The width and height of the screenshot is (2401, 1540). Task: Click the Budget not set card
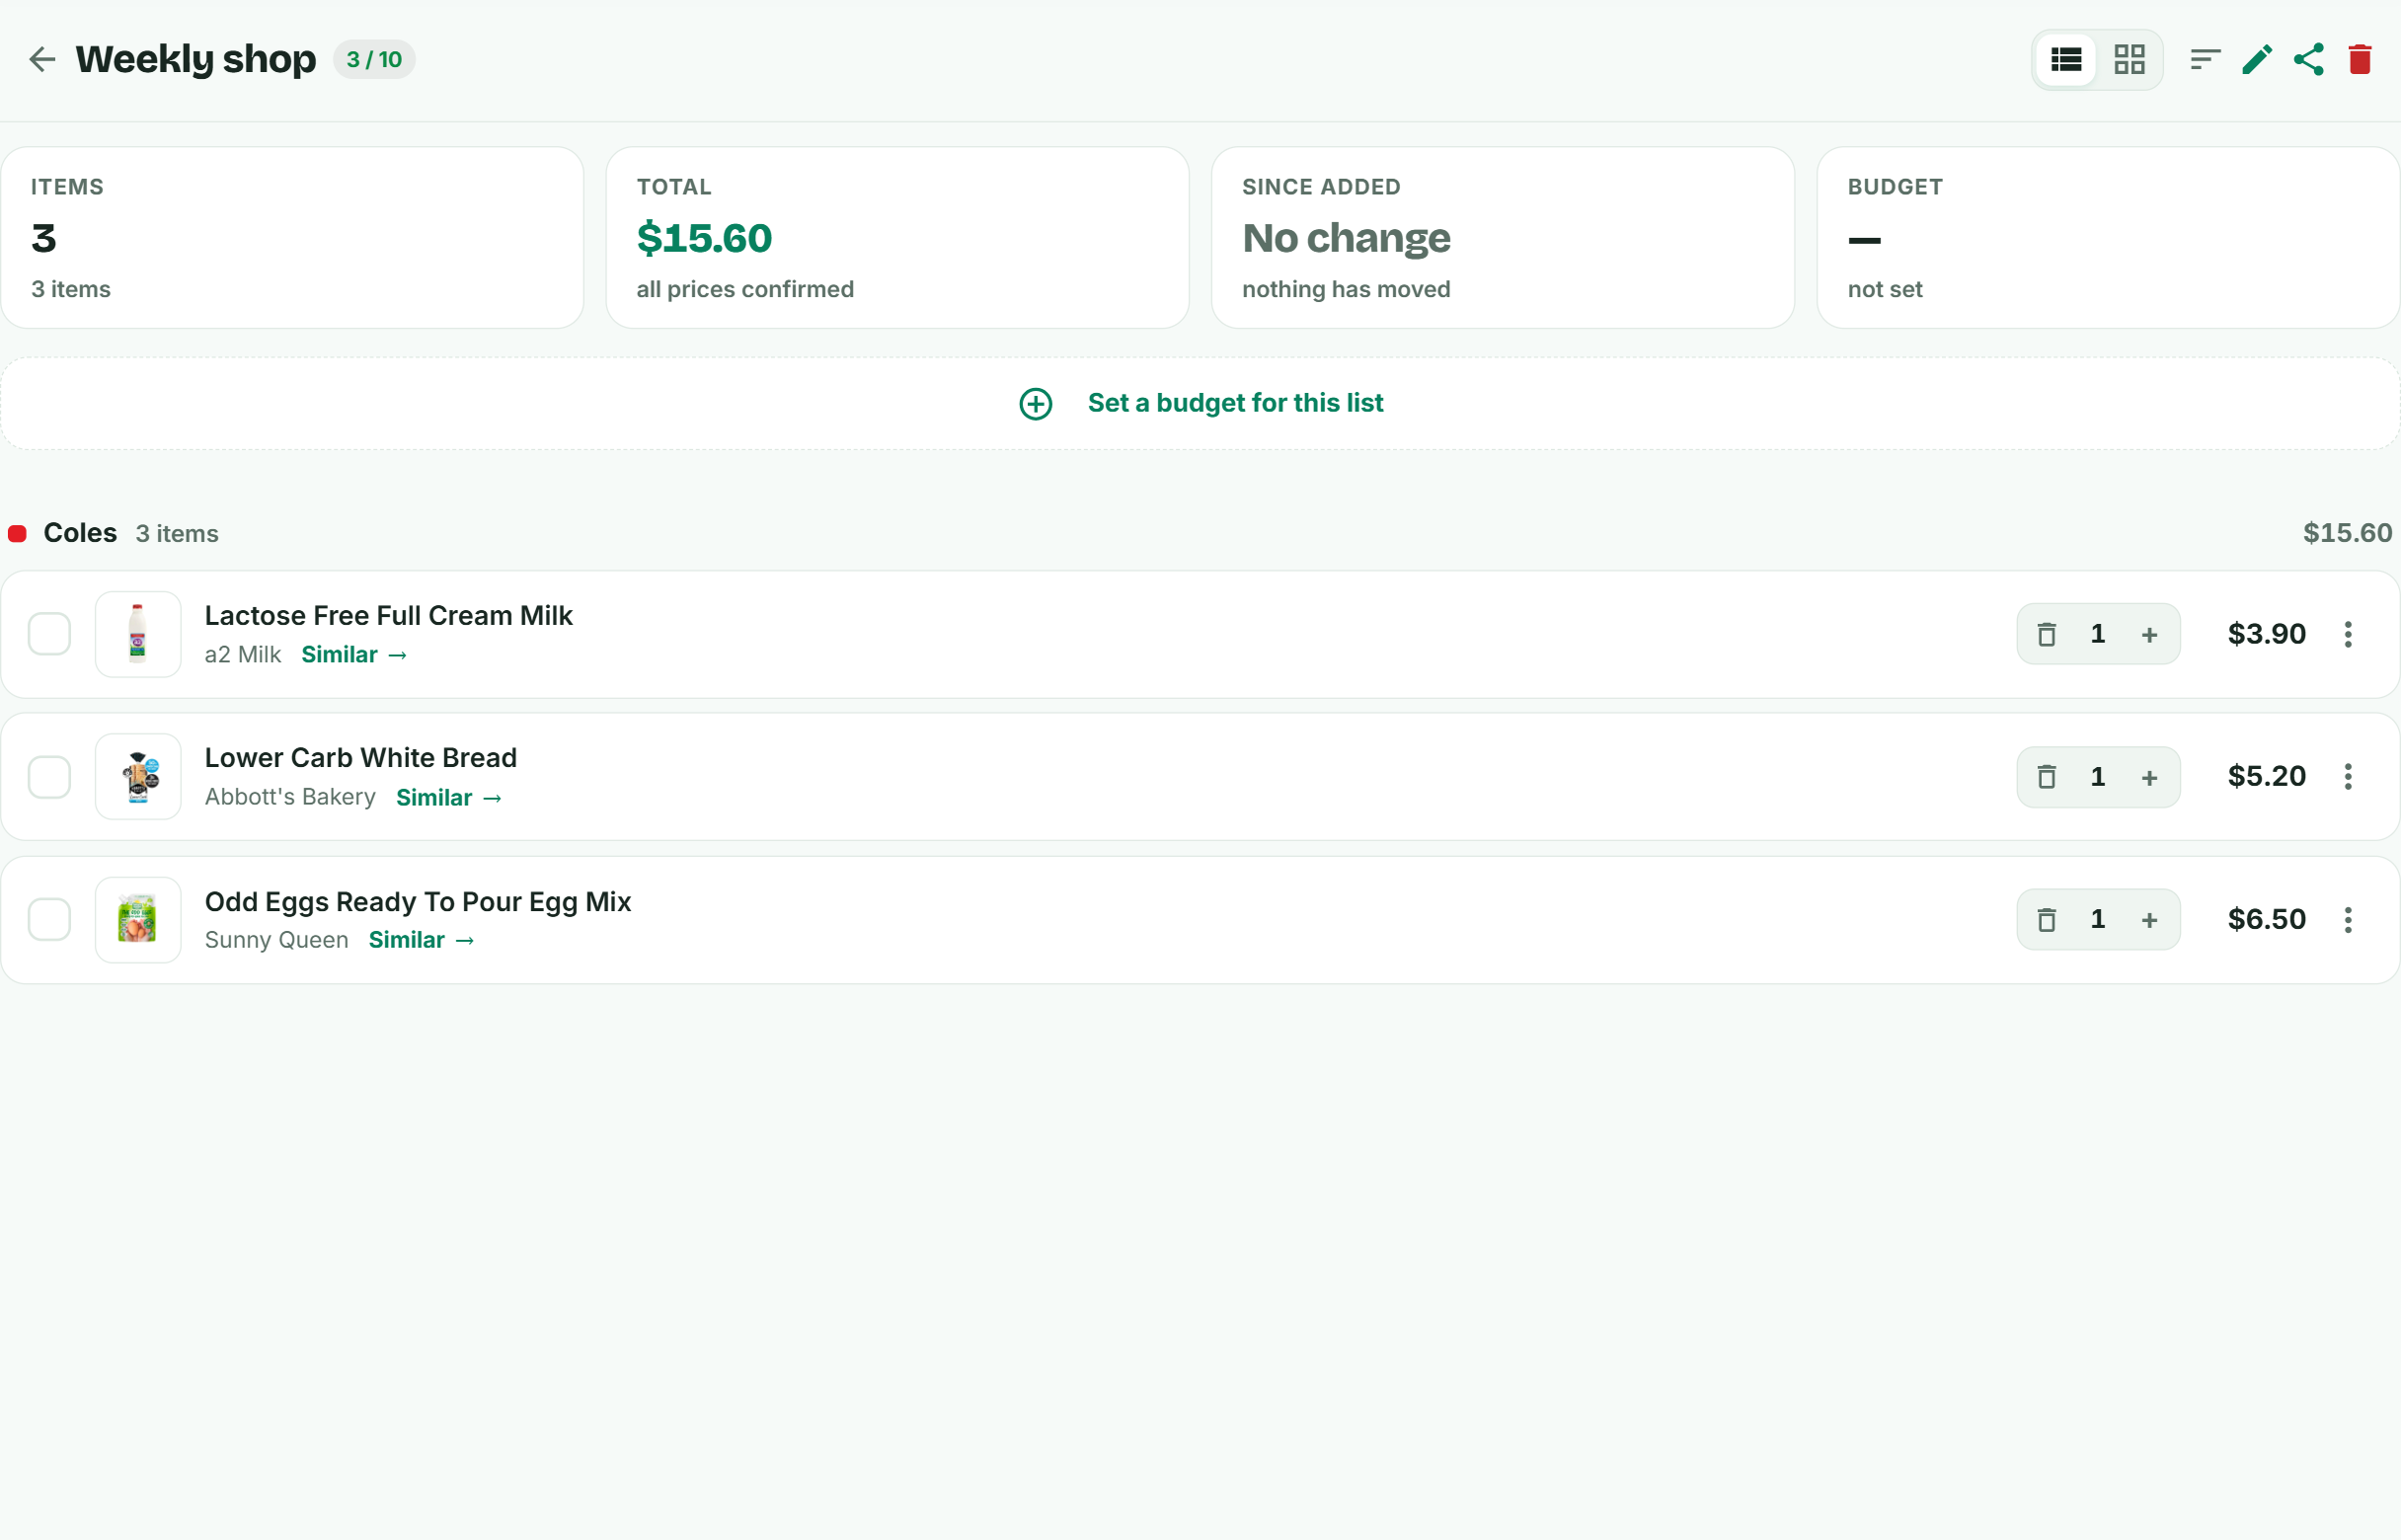pyautogui.click(x=2108, y=238)
